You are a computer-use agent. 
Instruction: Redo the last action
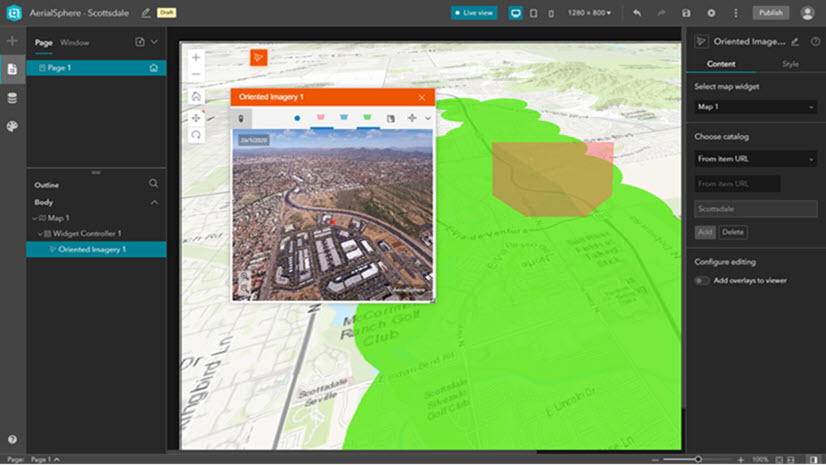[662, 13]
